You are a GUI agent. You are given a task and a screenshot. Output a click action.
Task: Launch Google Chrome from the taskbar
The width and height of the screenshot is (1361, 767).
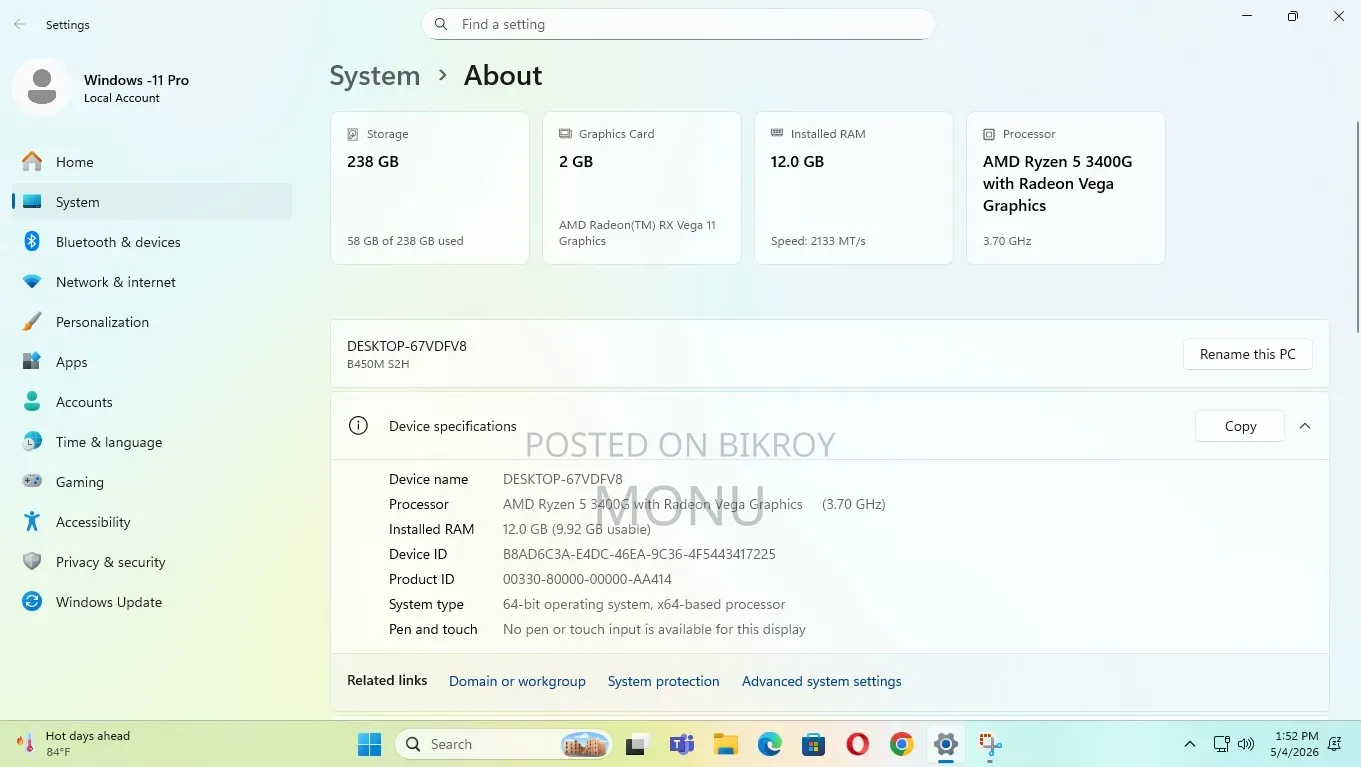click(902, 744)
